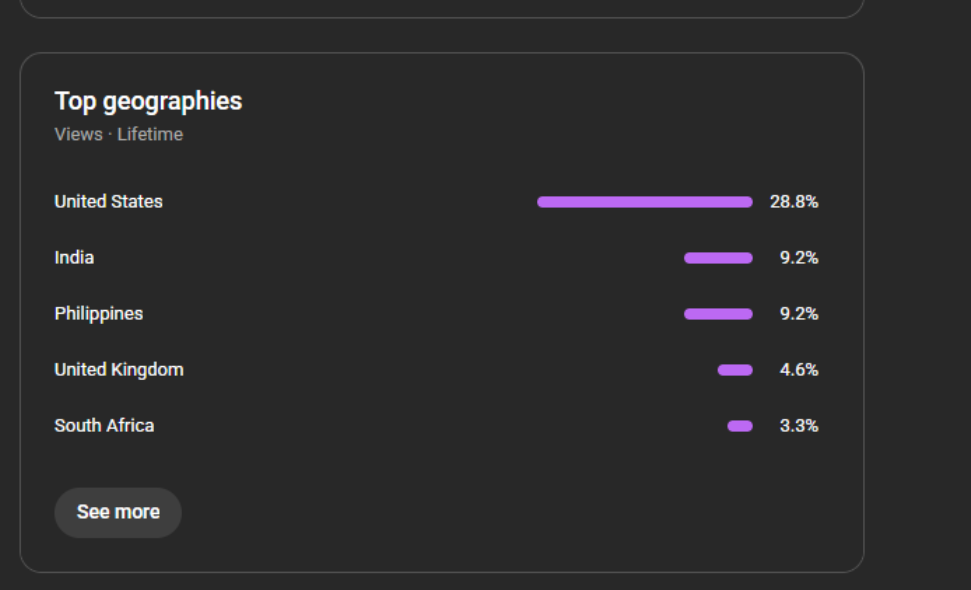Click the Views label under the heading

pyautogui.click(x=78, y=134)
